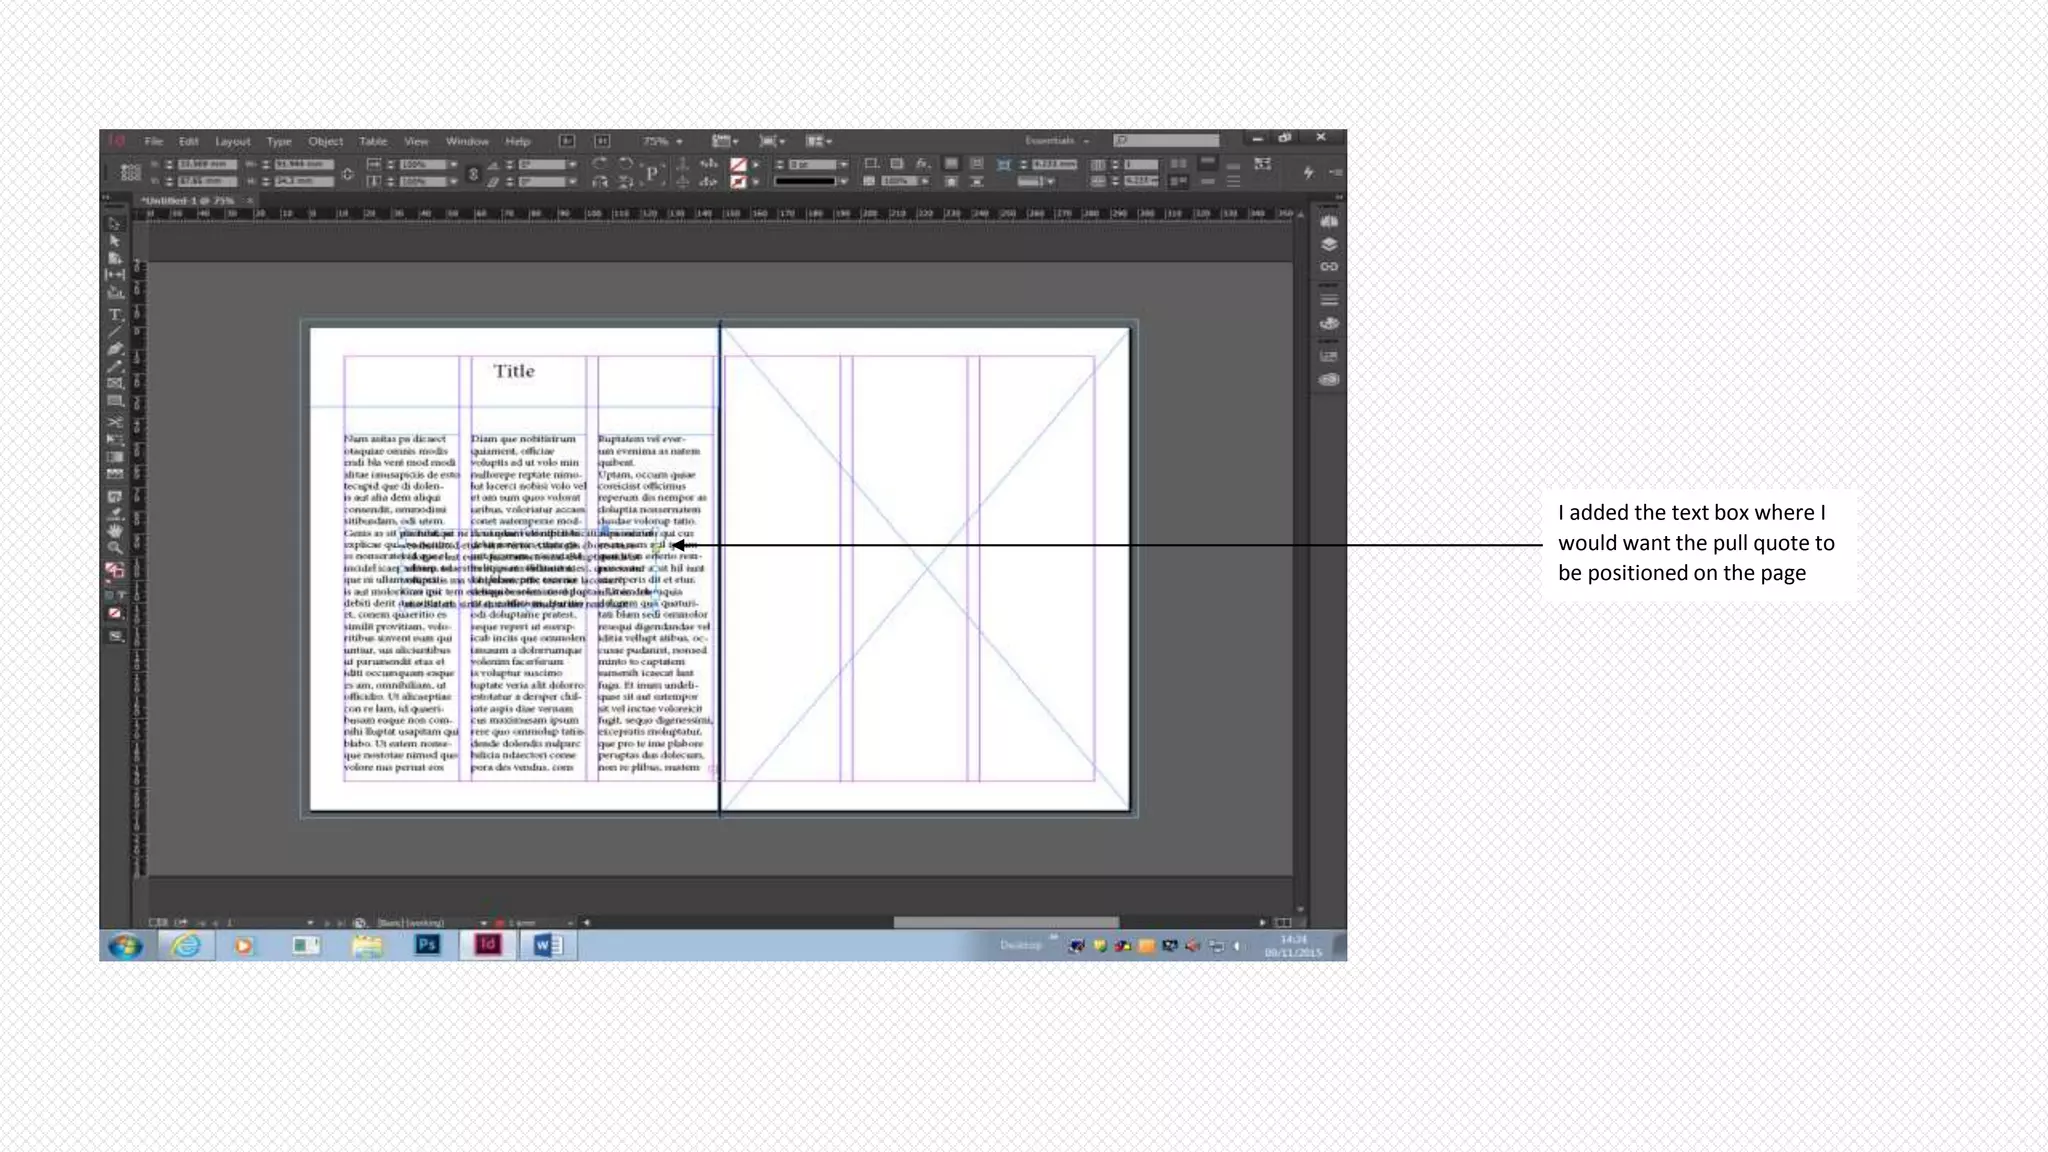The height and width of the screenshot is (1152, 2048).
Task: Open the Layout menu
Action: (232, 141)
